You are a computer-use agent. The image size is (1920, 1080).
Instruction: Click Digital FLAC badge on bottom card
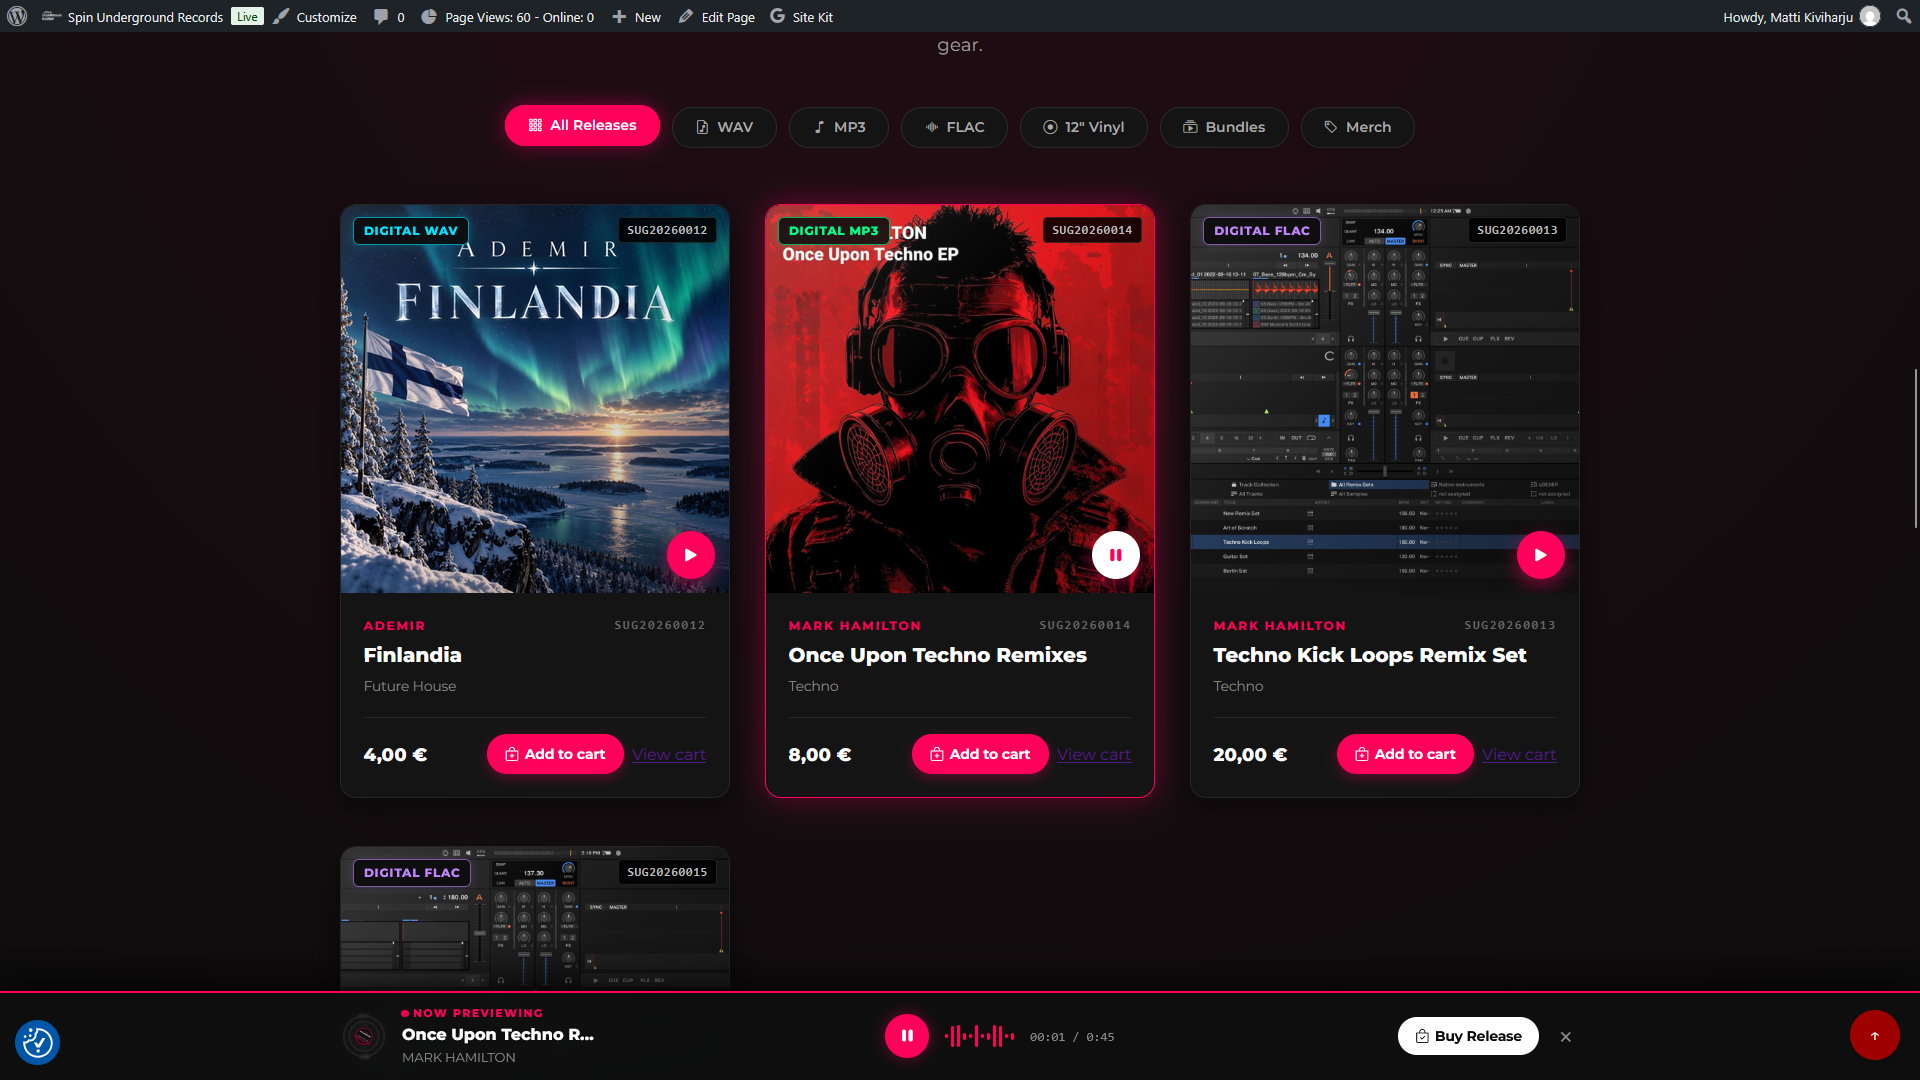point(412,873)
